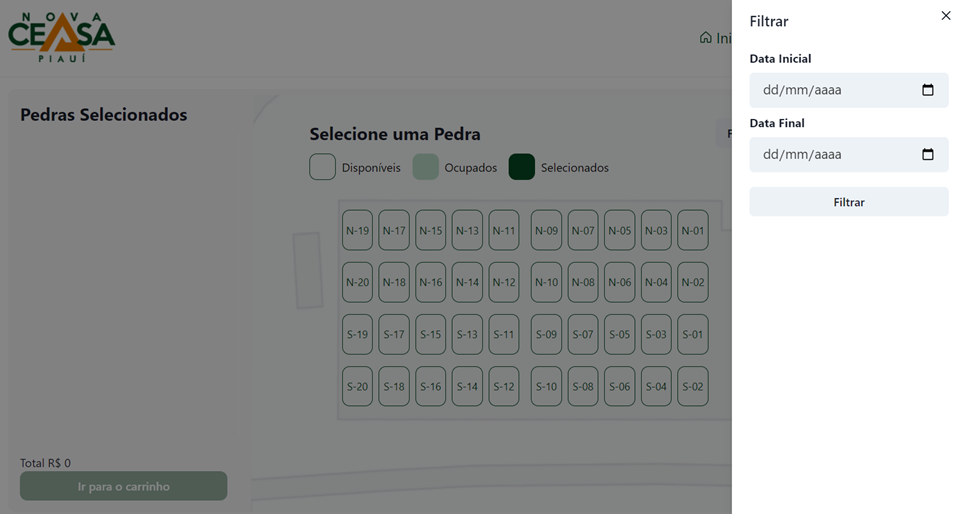Viewport: 964px width, 514px height.
Task: Choose stall N-14
Action: click(x=467, y=282)
